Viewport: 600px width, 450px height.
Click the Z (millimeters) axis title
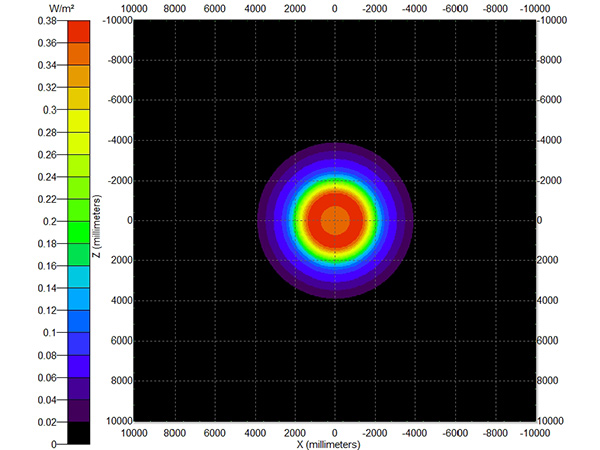pos(97,226)
